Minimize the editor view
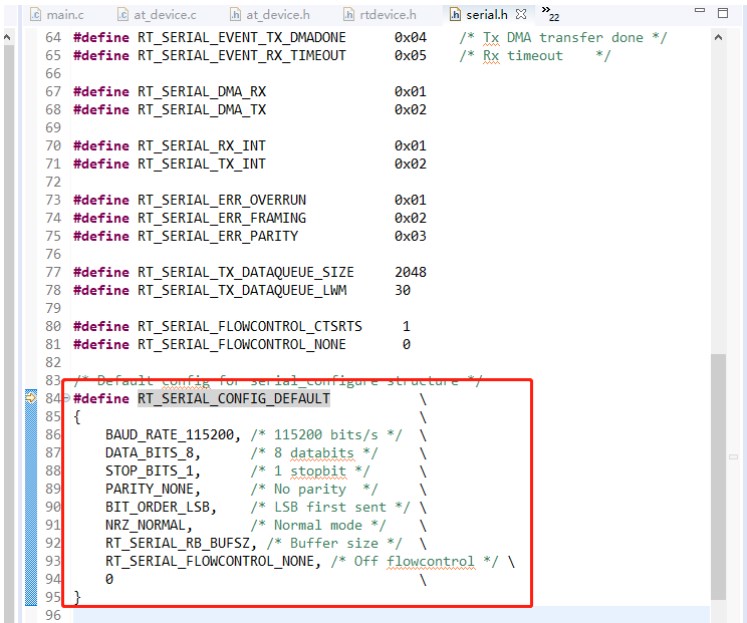Image resolution: width=747 pixels, height=623 pixels. [699, 10]
